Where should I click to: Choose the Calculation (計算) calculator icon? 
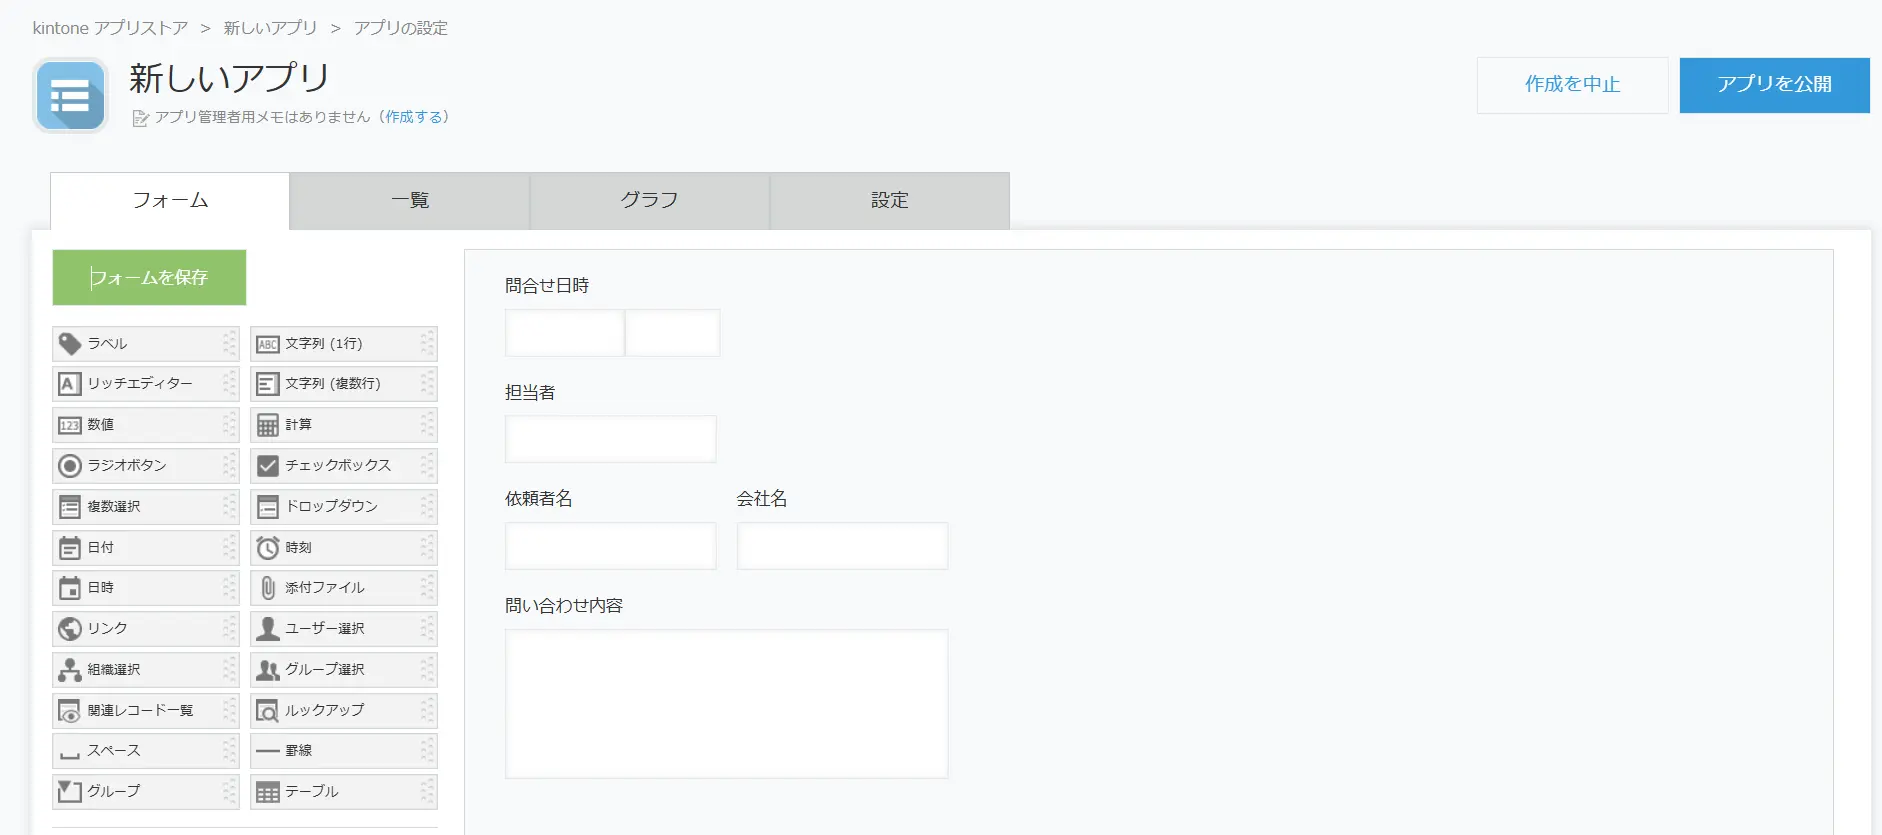(x=267, y=425)
